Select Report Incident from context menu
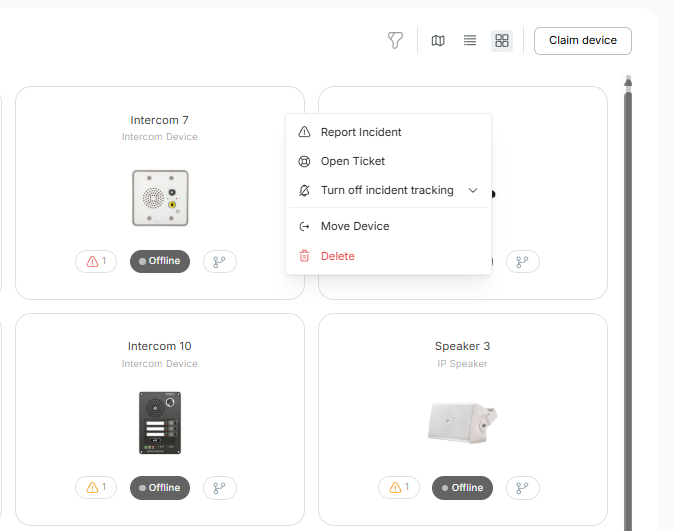 [x=361, y=132]
